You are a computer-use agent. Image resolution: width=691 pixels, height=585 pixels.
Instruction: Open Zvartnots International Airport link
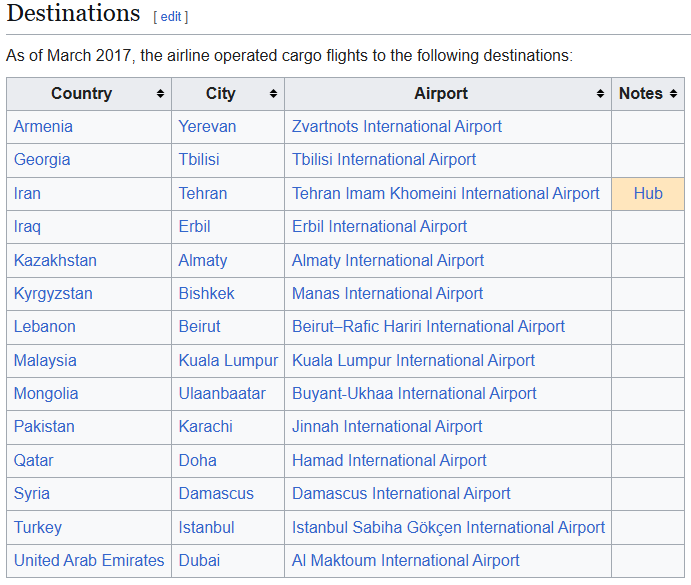click(x=397, y=127)
